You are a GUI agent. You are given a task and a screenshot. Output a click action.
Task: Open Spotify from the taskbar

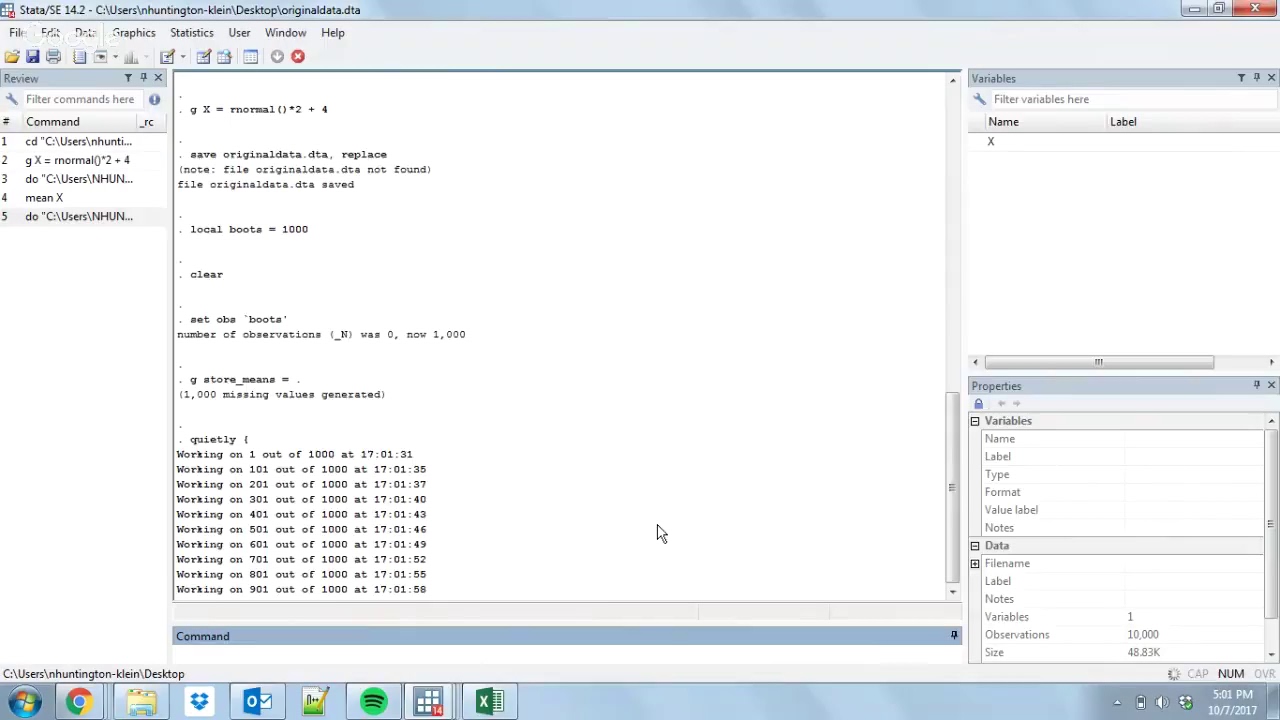[374, 702]
